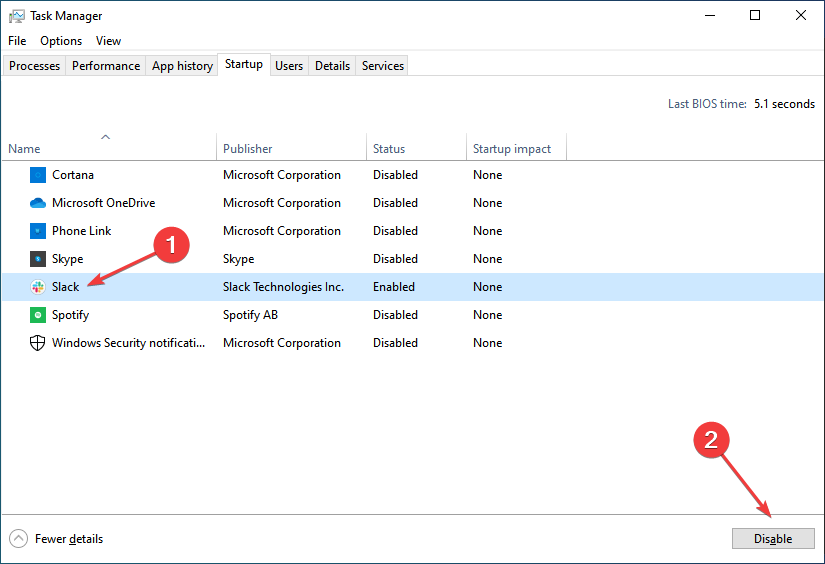Click the Disabled status for Spotify
Viewport: 825px width, 564px height.
pos(395,315)
